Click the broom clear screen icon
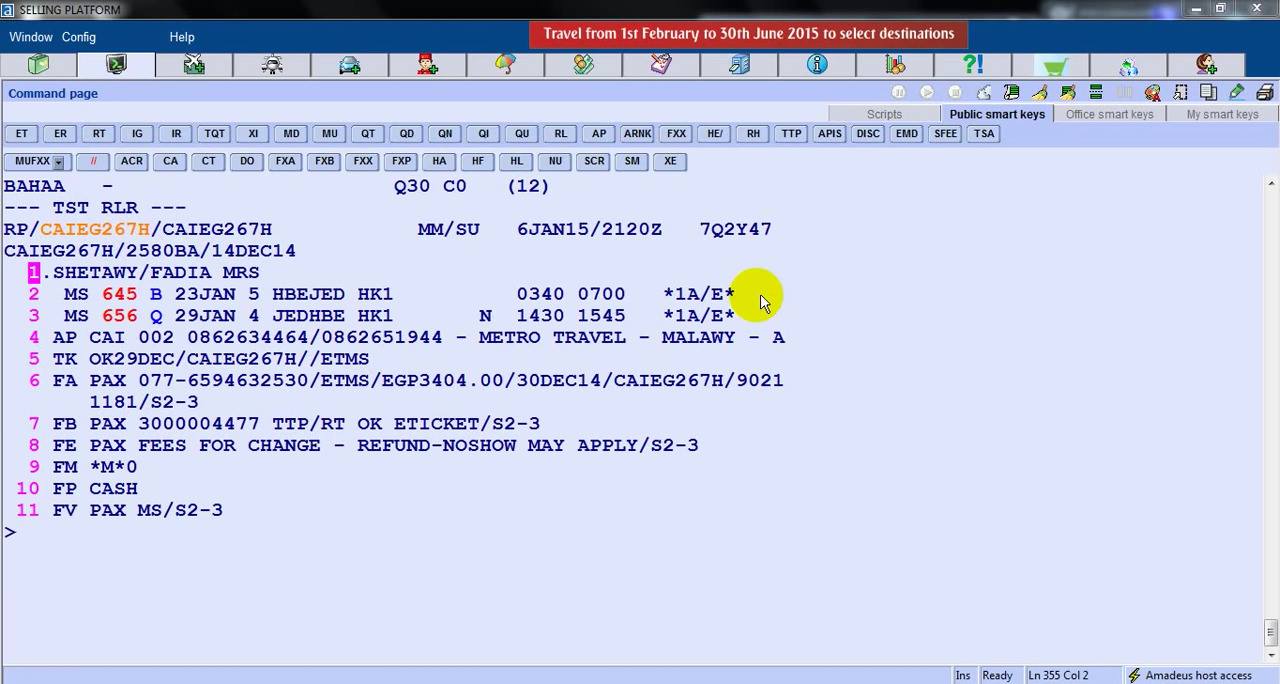Screen dimensions: 1280x684 [x=1040, y=93]
